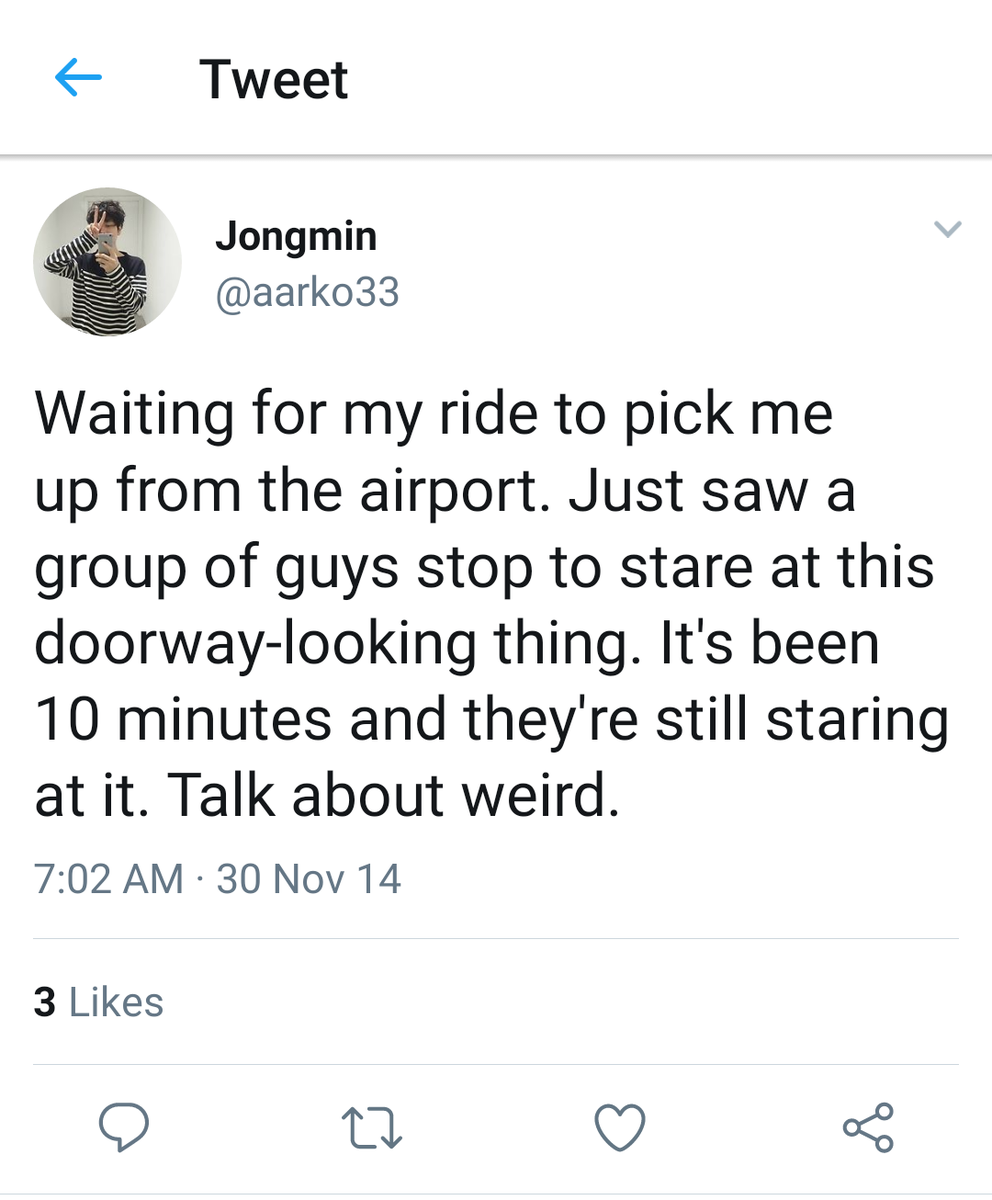Tap the 'doorway-looking thing' phrase
The width and height of the screenshot is (992, 1200).
(x=334, y=645)
